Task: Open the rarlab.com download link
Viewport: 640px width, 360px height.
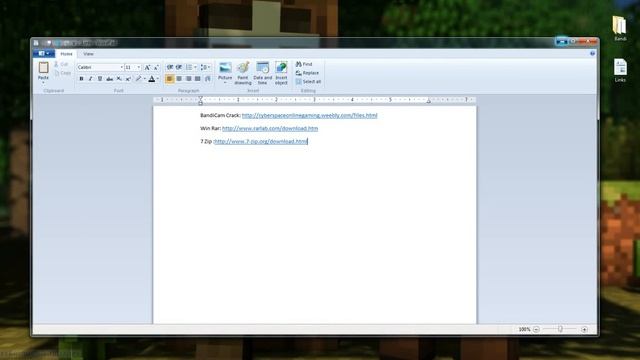Action: [270, 129]
